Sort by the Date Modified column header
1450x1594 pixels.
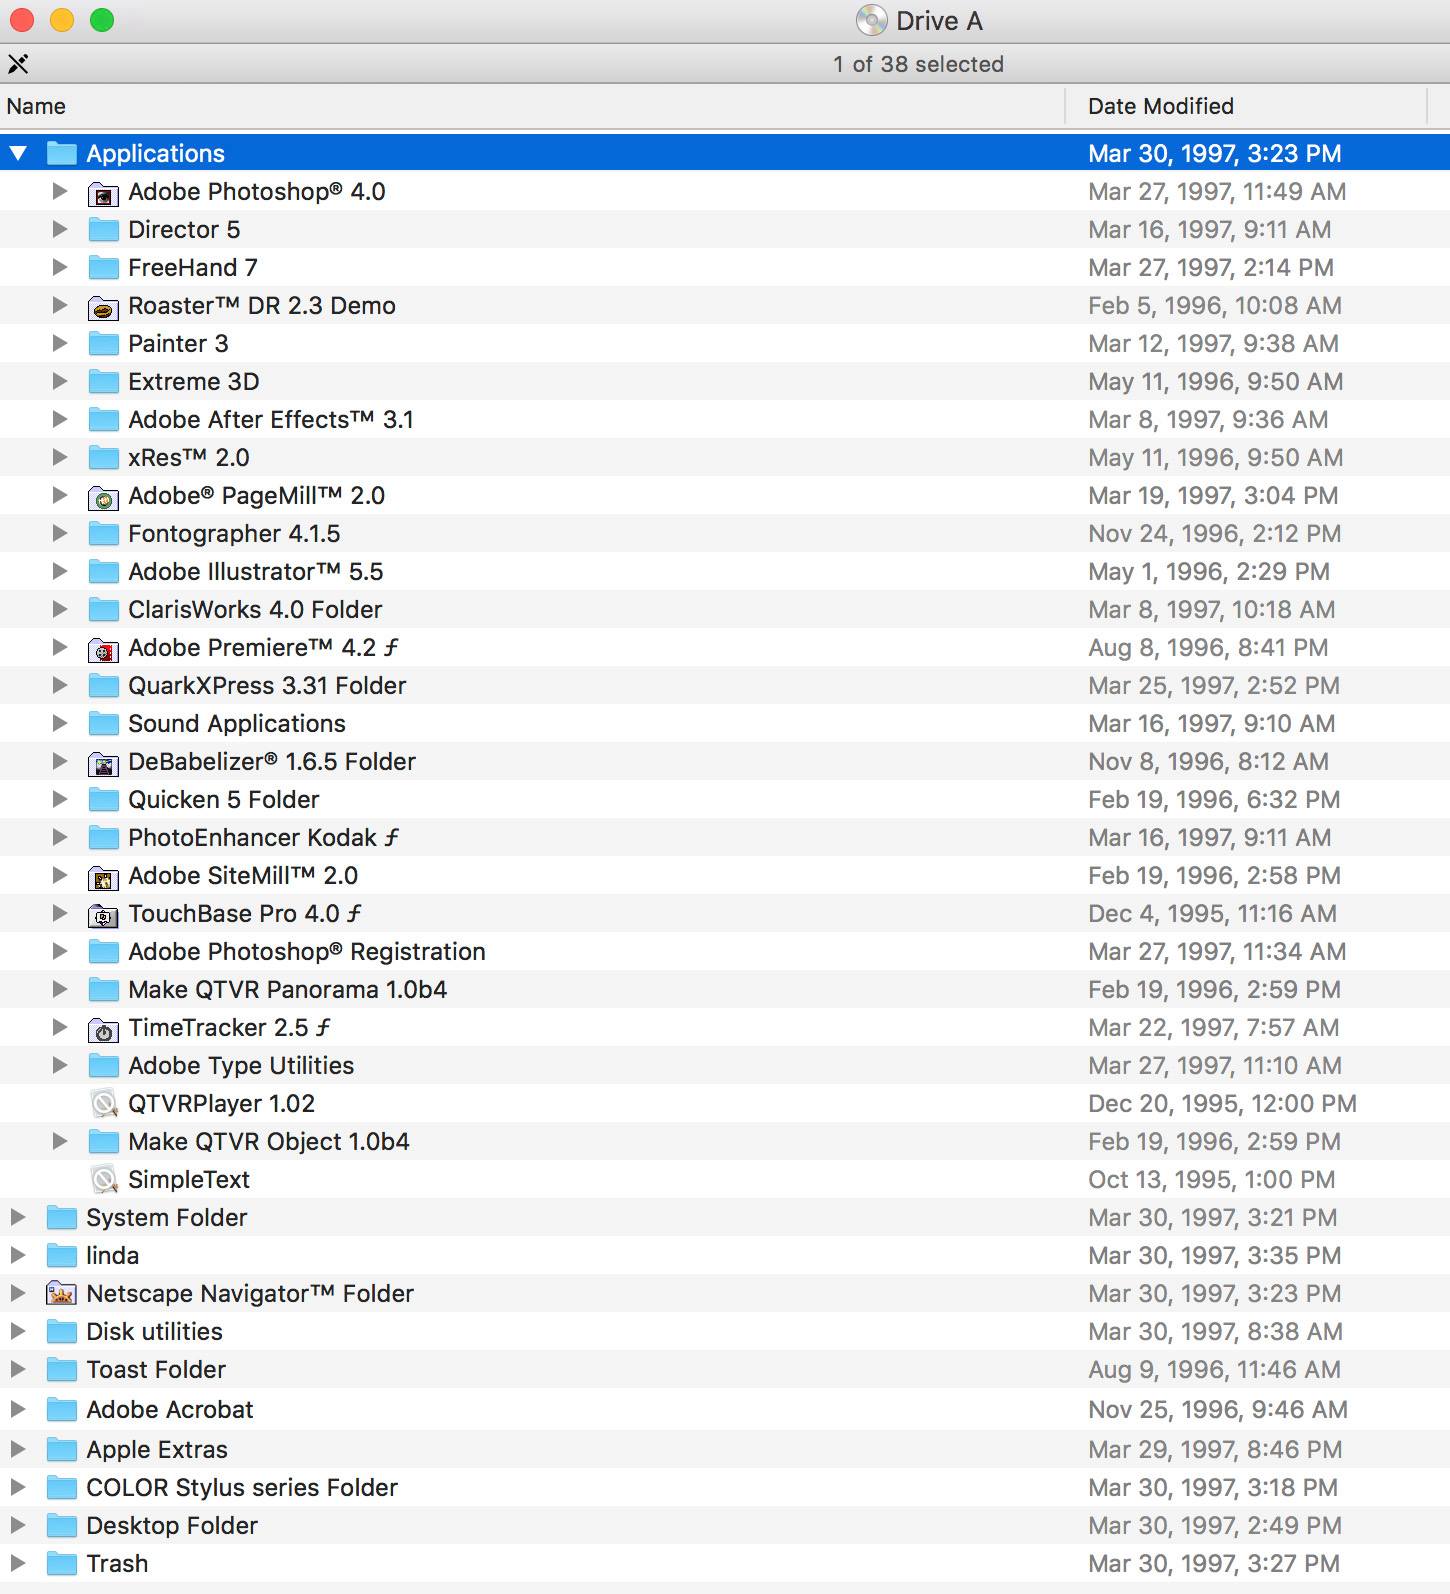1247,106
